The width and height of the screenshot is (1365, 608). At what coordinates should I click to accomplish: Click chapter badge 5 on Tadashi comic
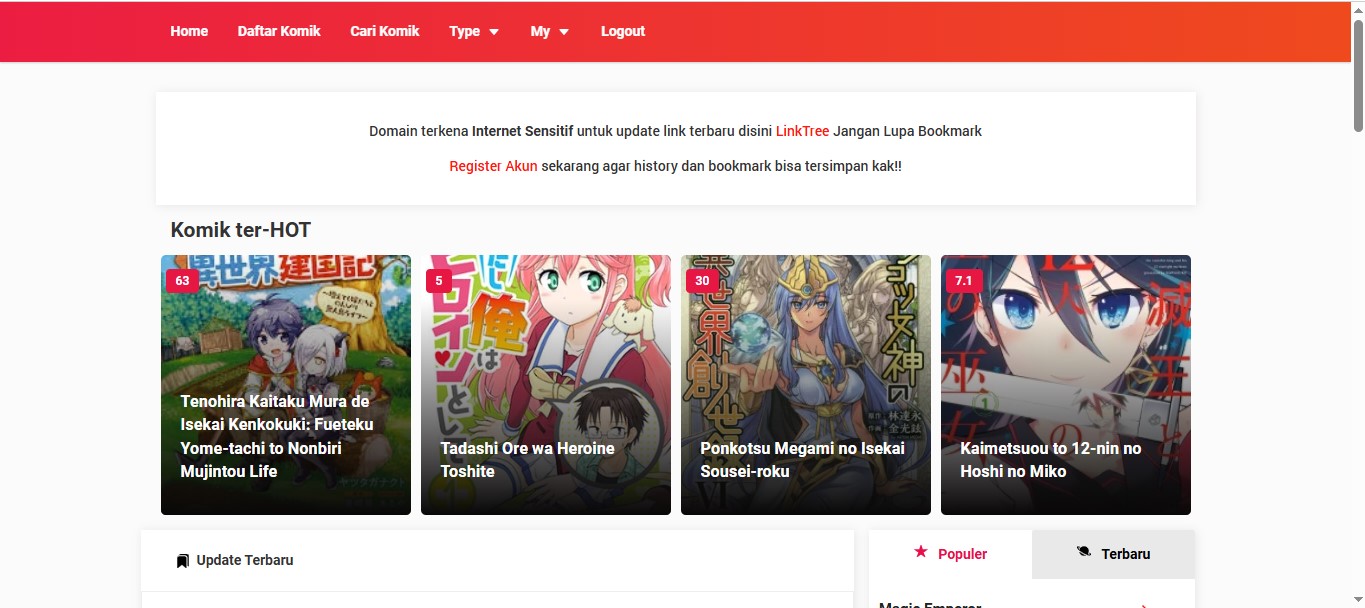tap(439, 281)
